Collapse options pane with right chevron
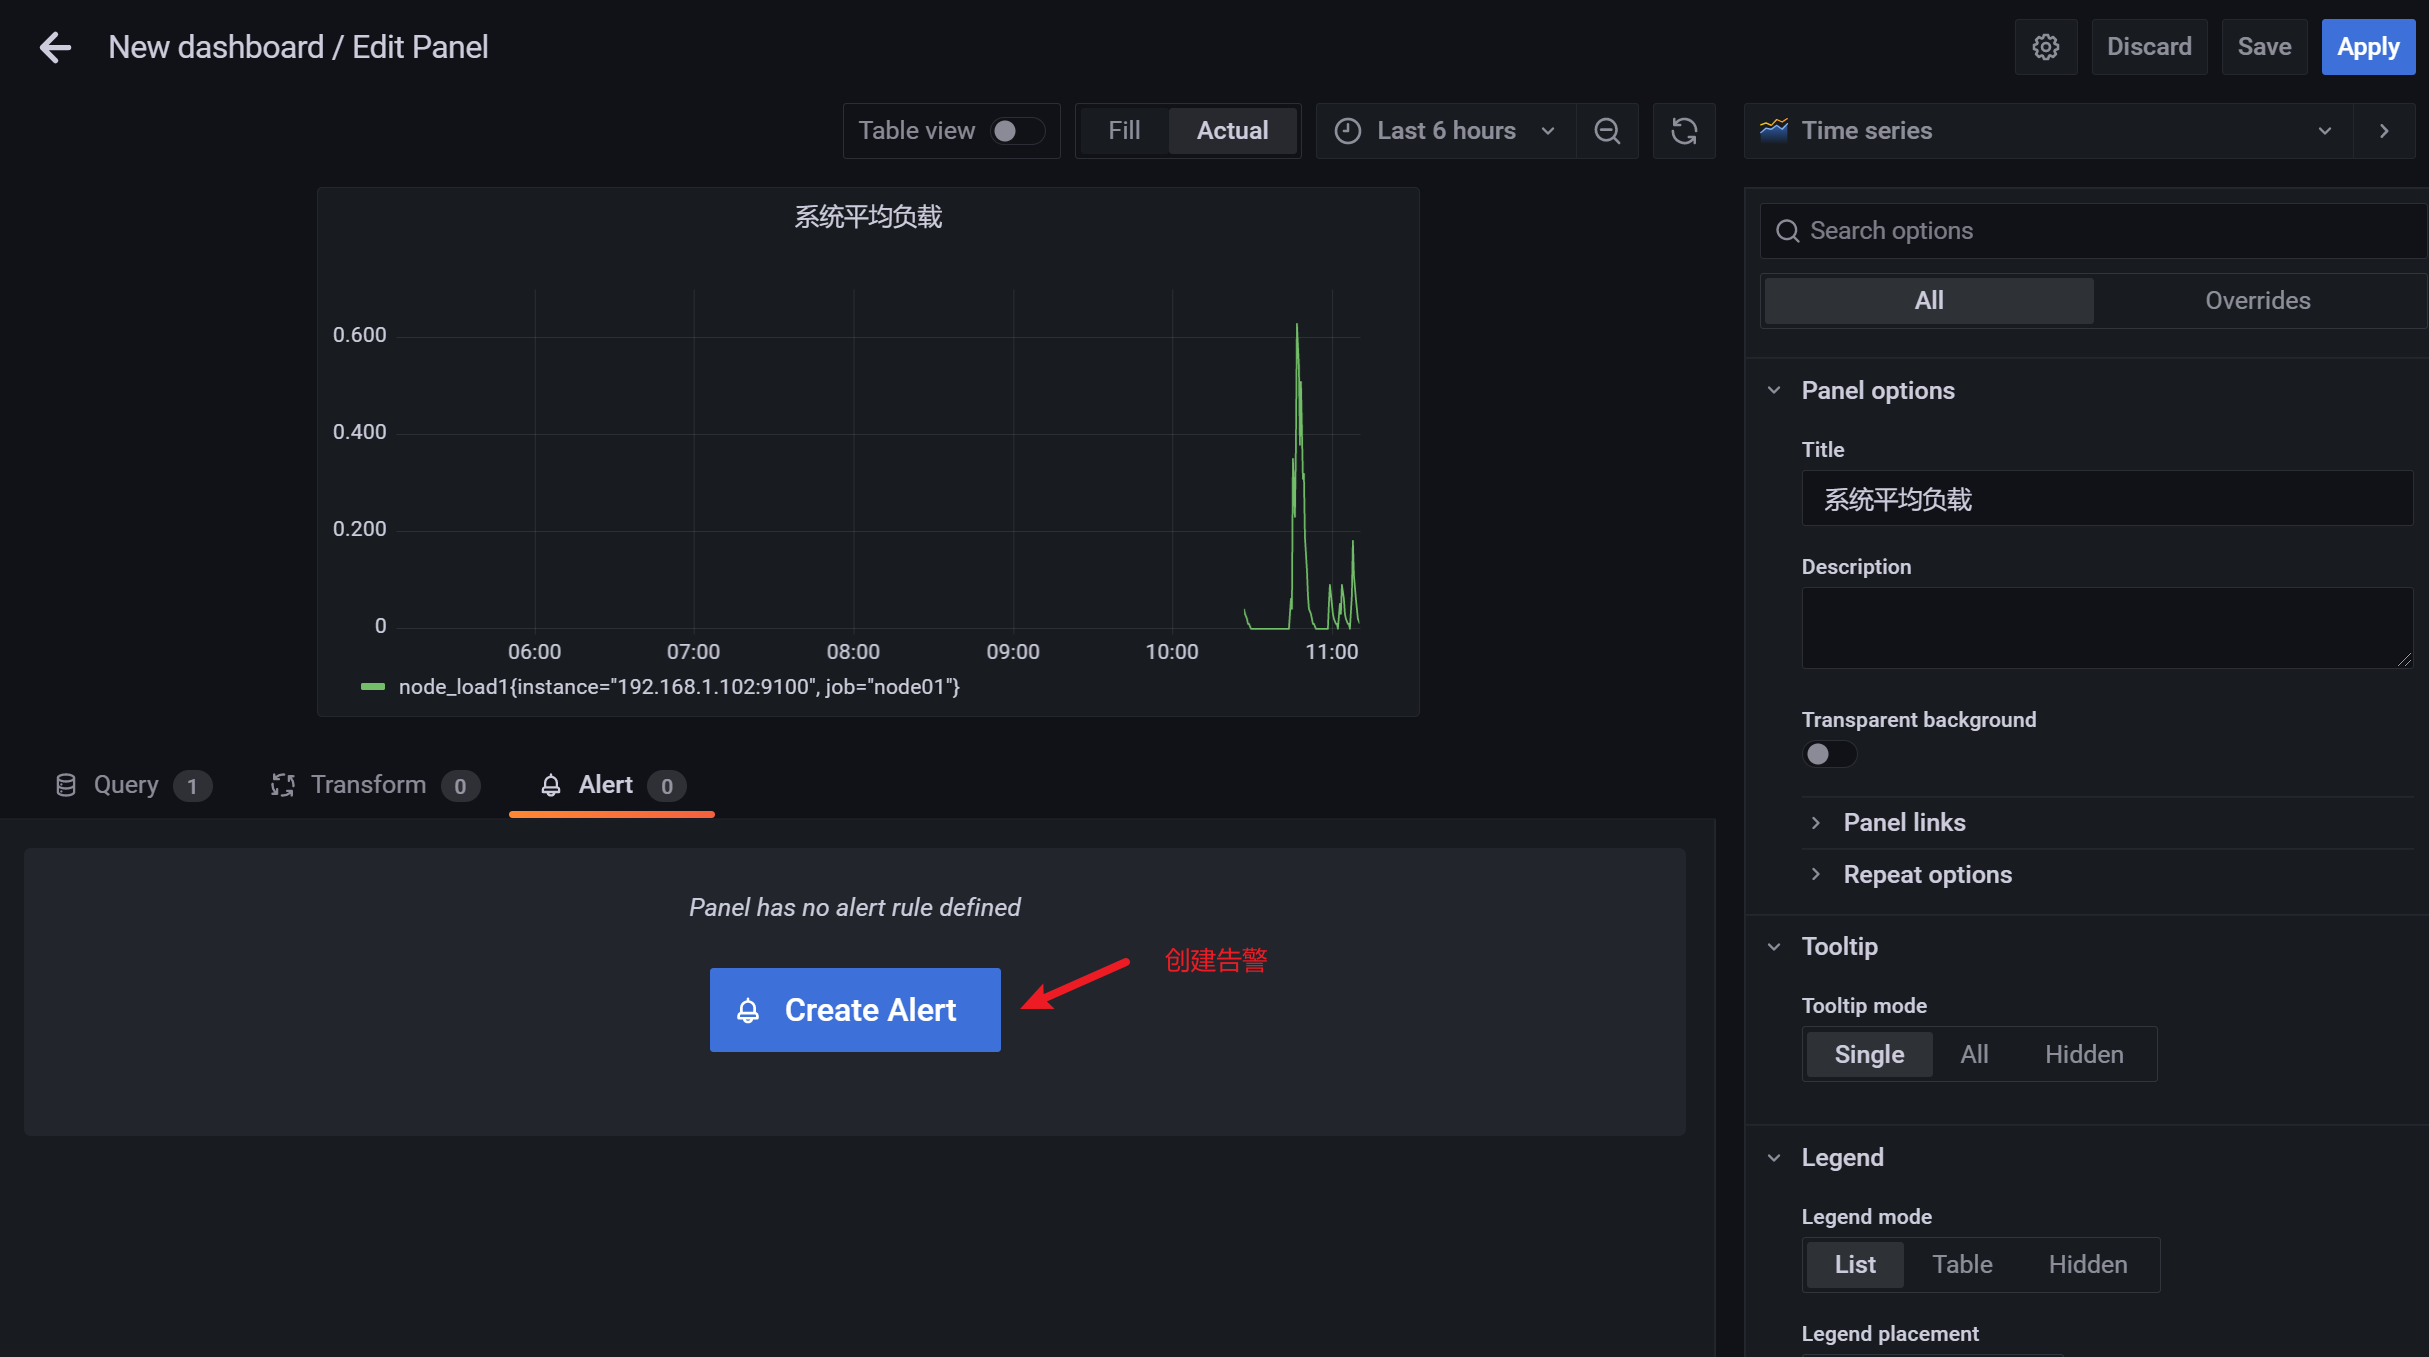Viewport: 2429px width, 1357px height. pyautogui.click(x=2384, y=131)
